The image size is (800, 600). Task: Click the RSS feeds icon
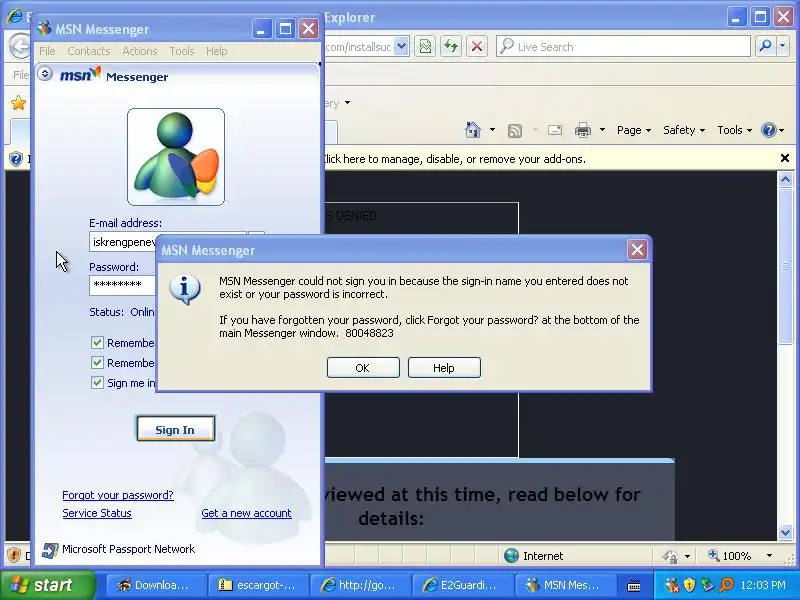(515, 131)
